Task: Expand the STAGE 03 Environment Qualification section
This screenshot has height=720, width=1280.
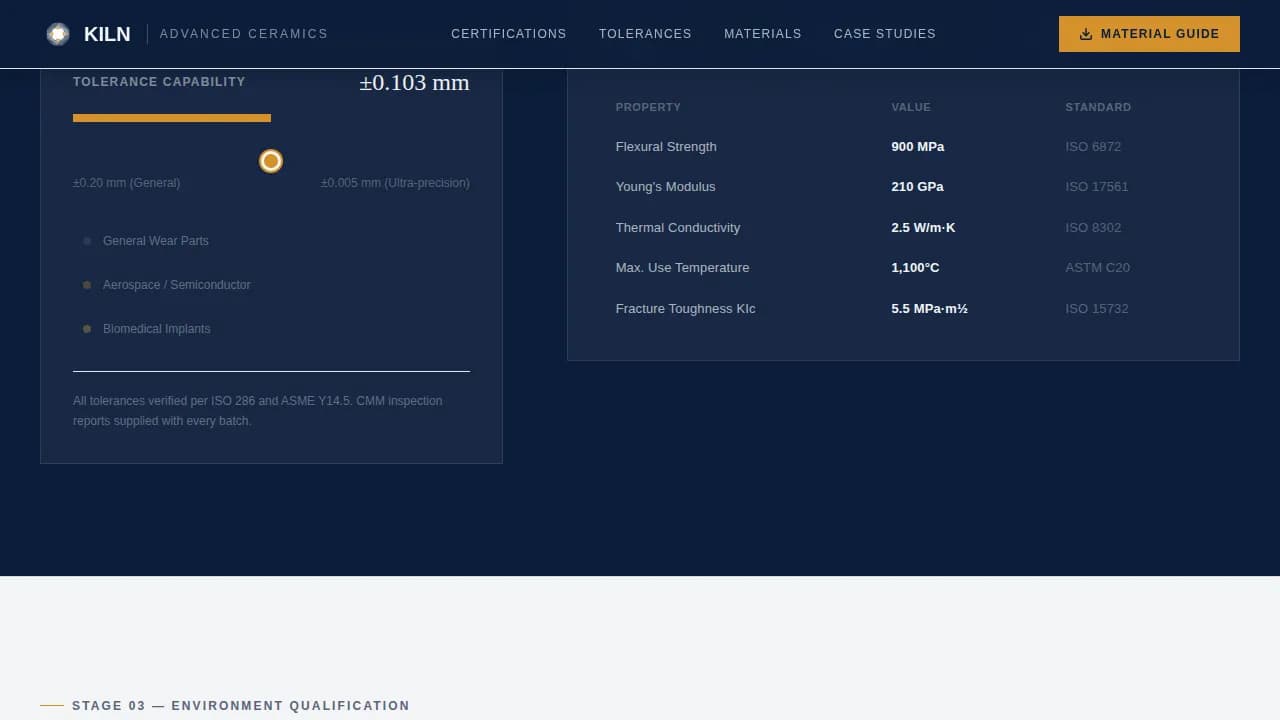Action: point(240,705)
